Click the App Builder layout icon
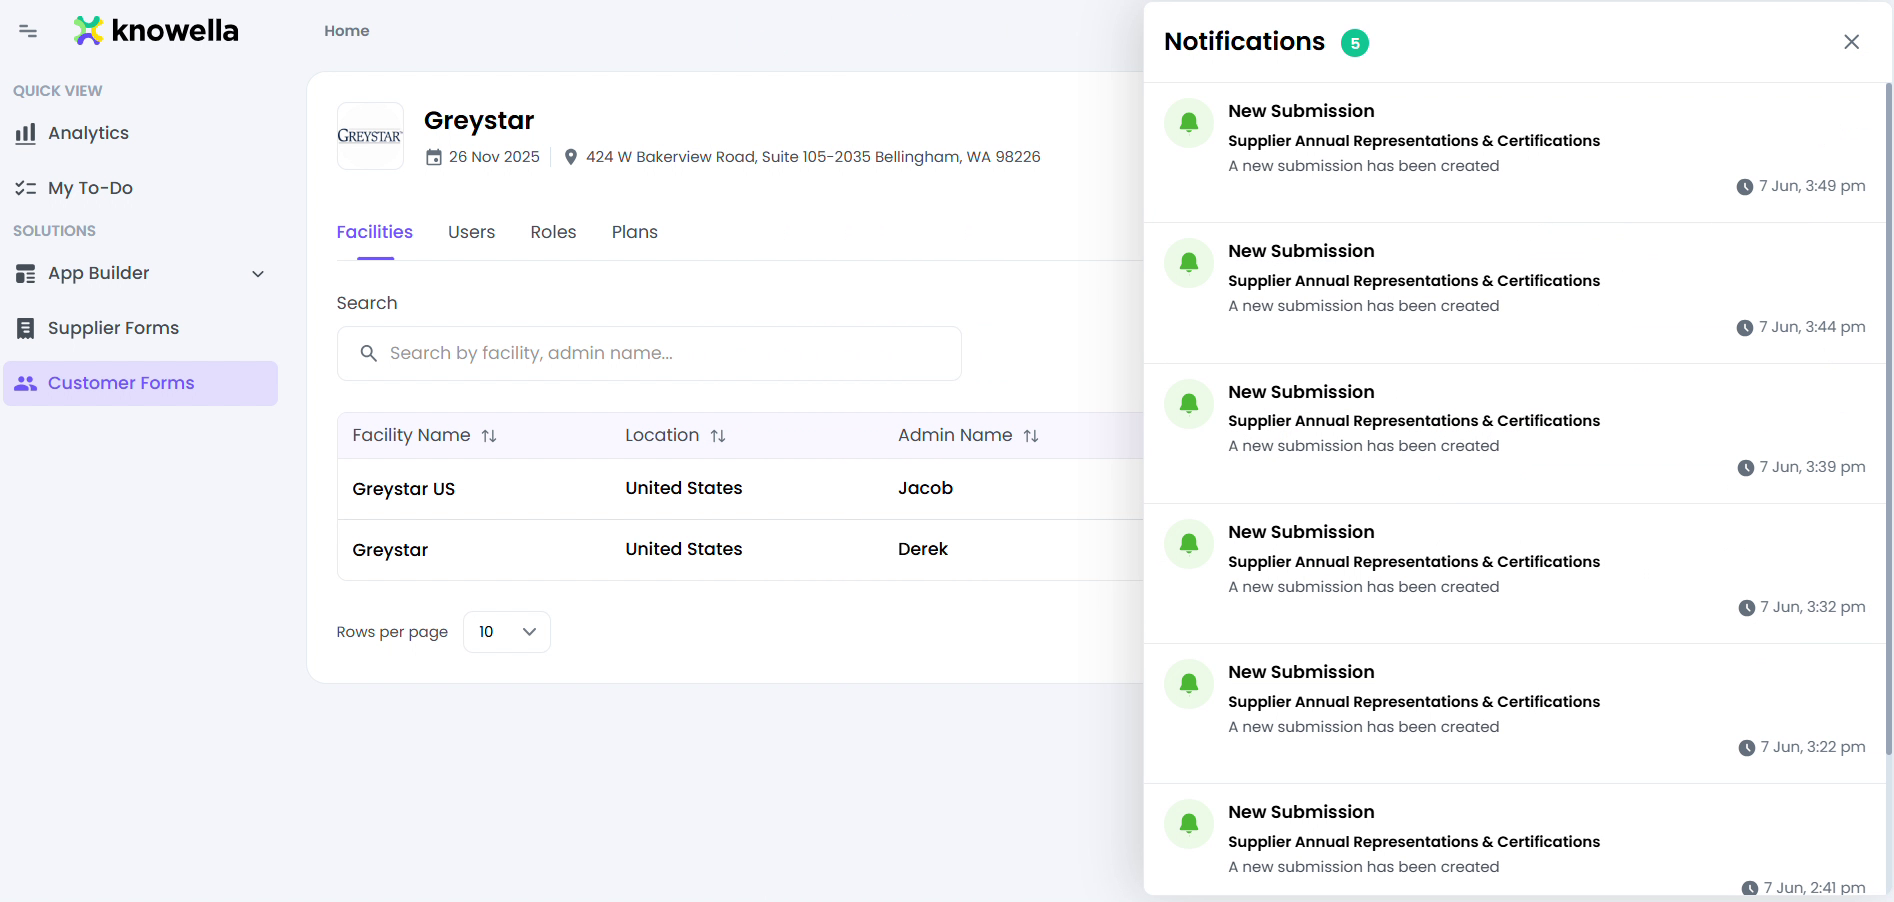Image resolution: width=1894 pixels, height=902 pixels. click(26, 274)
